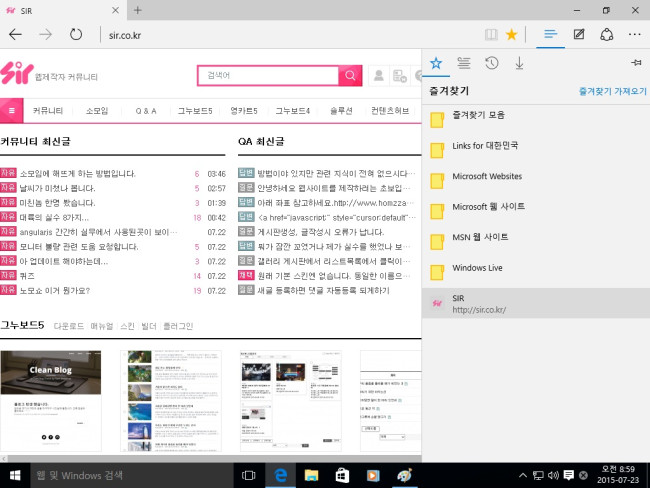Refresh the page with the reload button
The height and width of the screenshot is (488, 650).
[x=76, y=34]
